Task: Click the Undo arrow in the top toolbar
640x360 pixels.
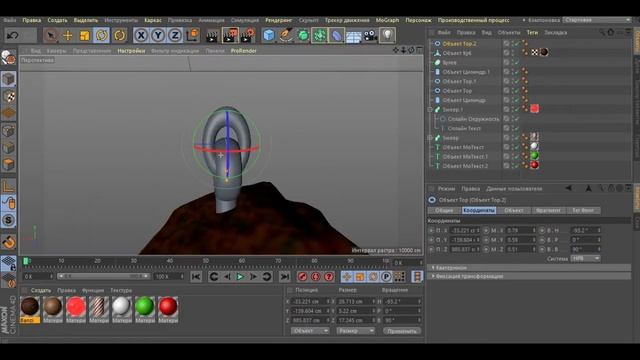Action: click(13, 36)
